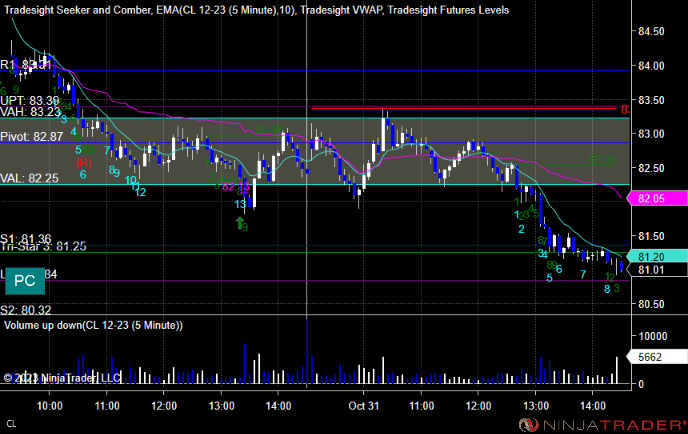Click the NinjaTrader logo
688x434 pixels.
602,425
